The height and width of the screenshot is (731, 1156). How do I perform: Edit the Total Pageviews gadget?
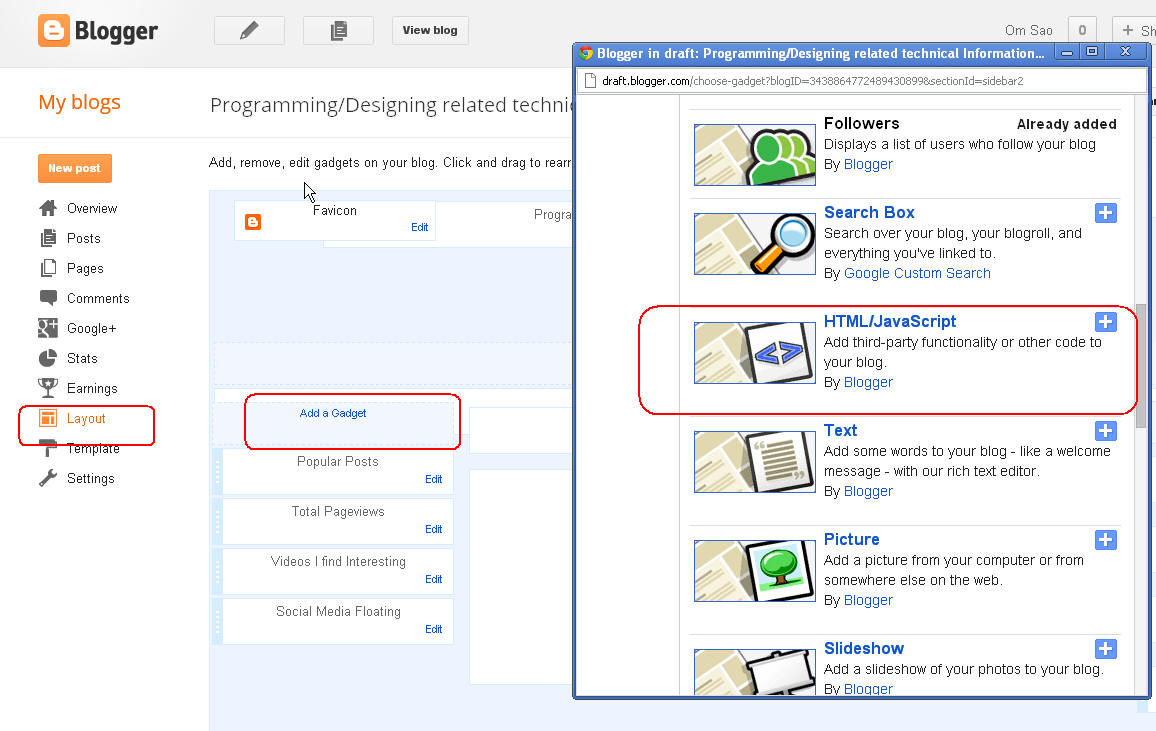click(x=434, y=529)
